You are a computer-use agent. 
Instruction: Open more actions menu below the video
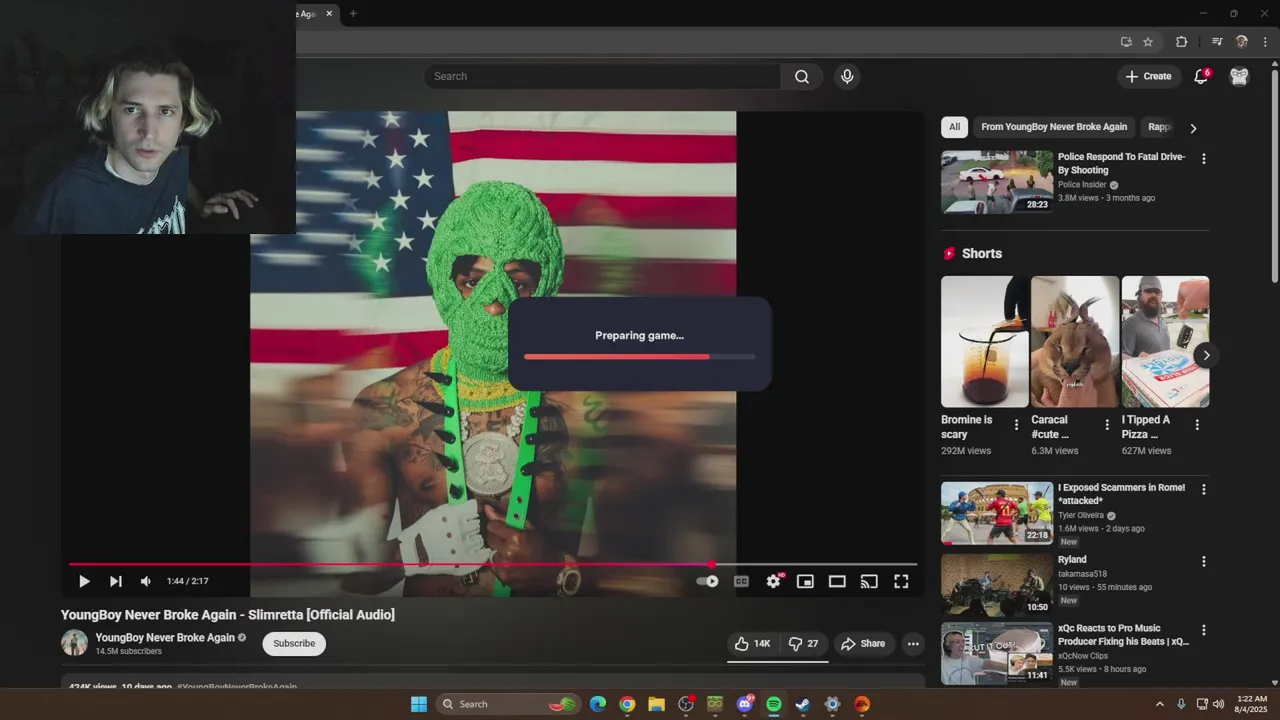click(913, 644)
